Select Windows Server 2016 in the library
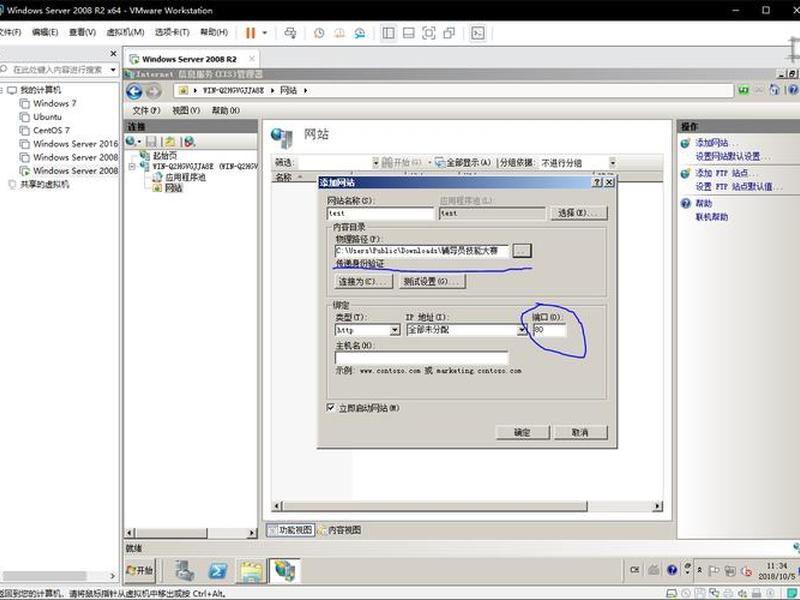Screen dimensions: 800x600 (75, 144)
